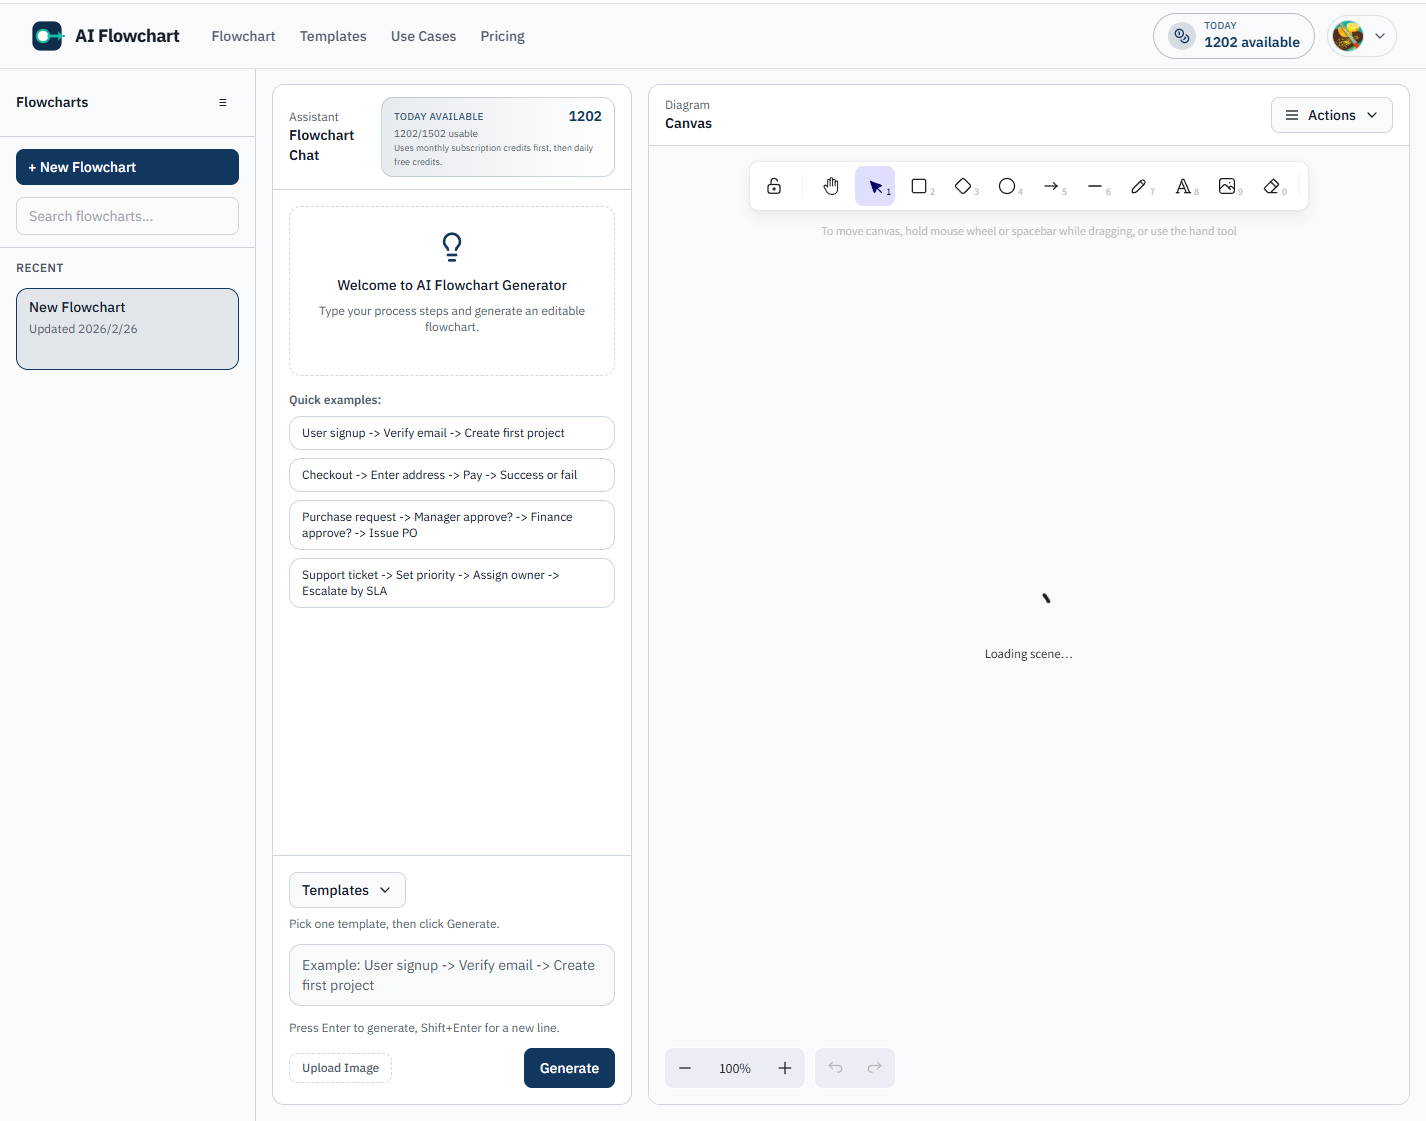Select the Rectangle shape tool
Screen dimensions: 1426x1121
(919, 186)
